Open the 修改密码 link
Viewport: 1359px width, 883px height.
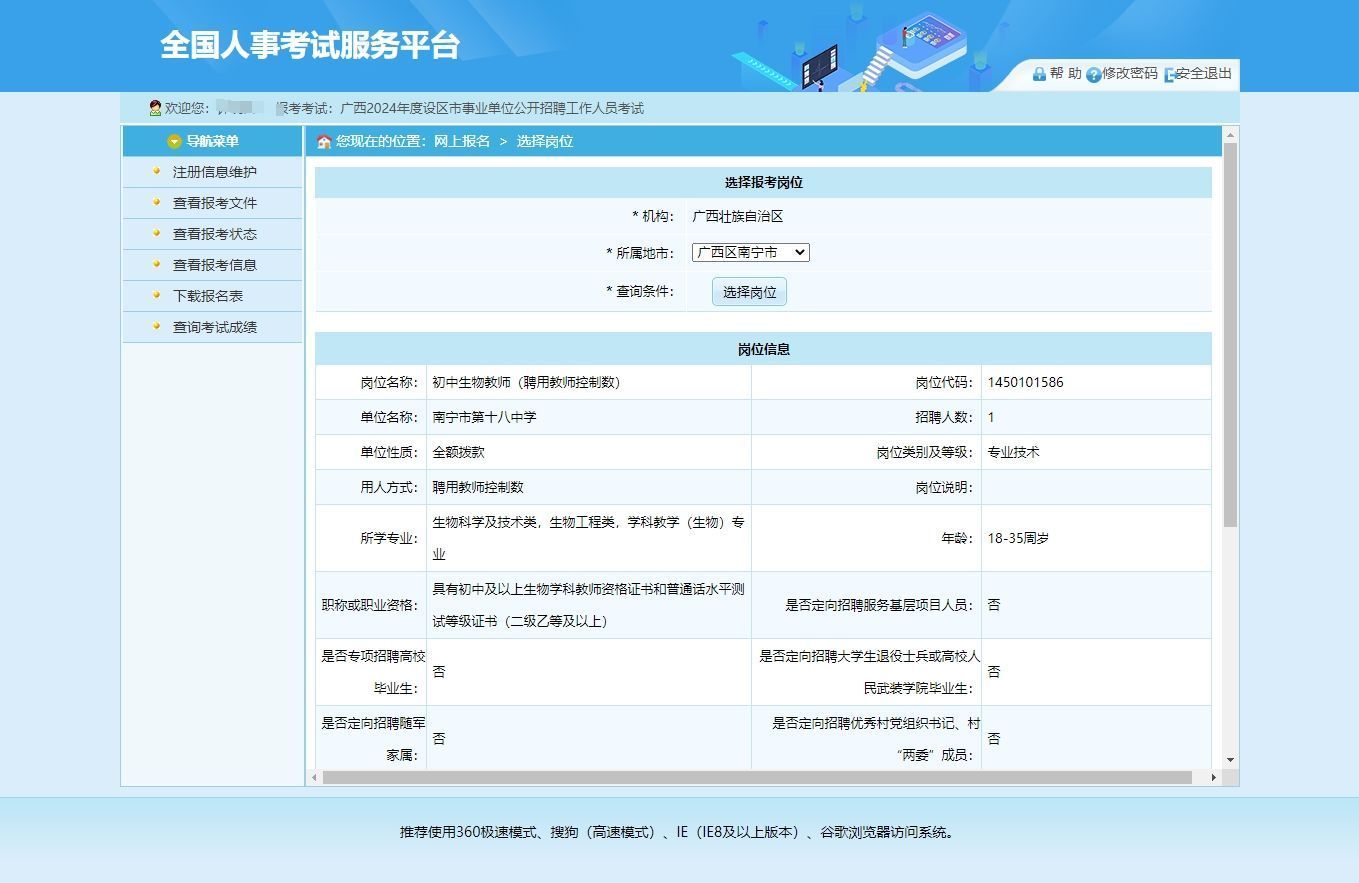1130,74
